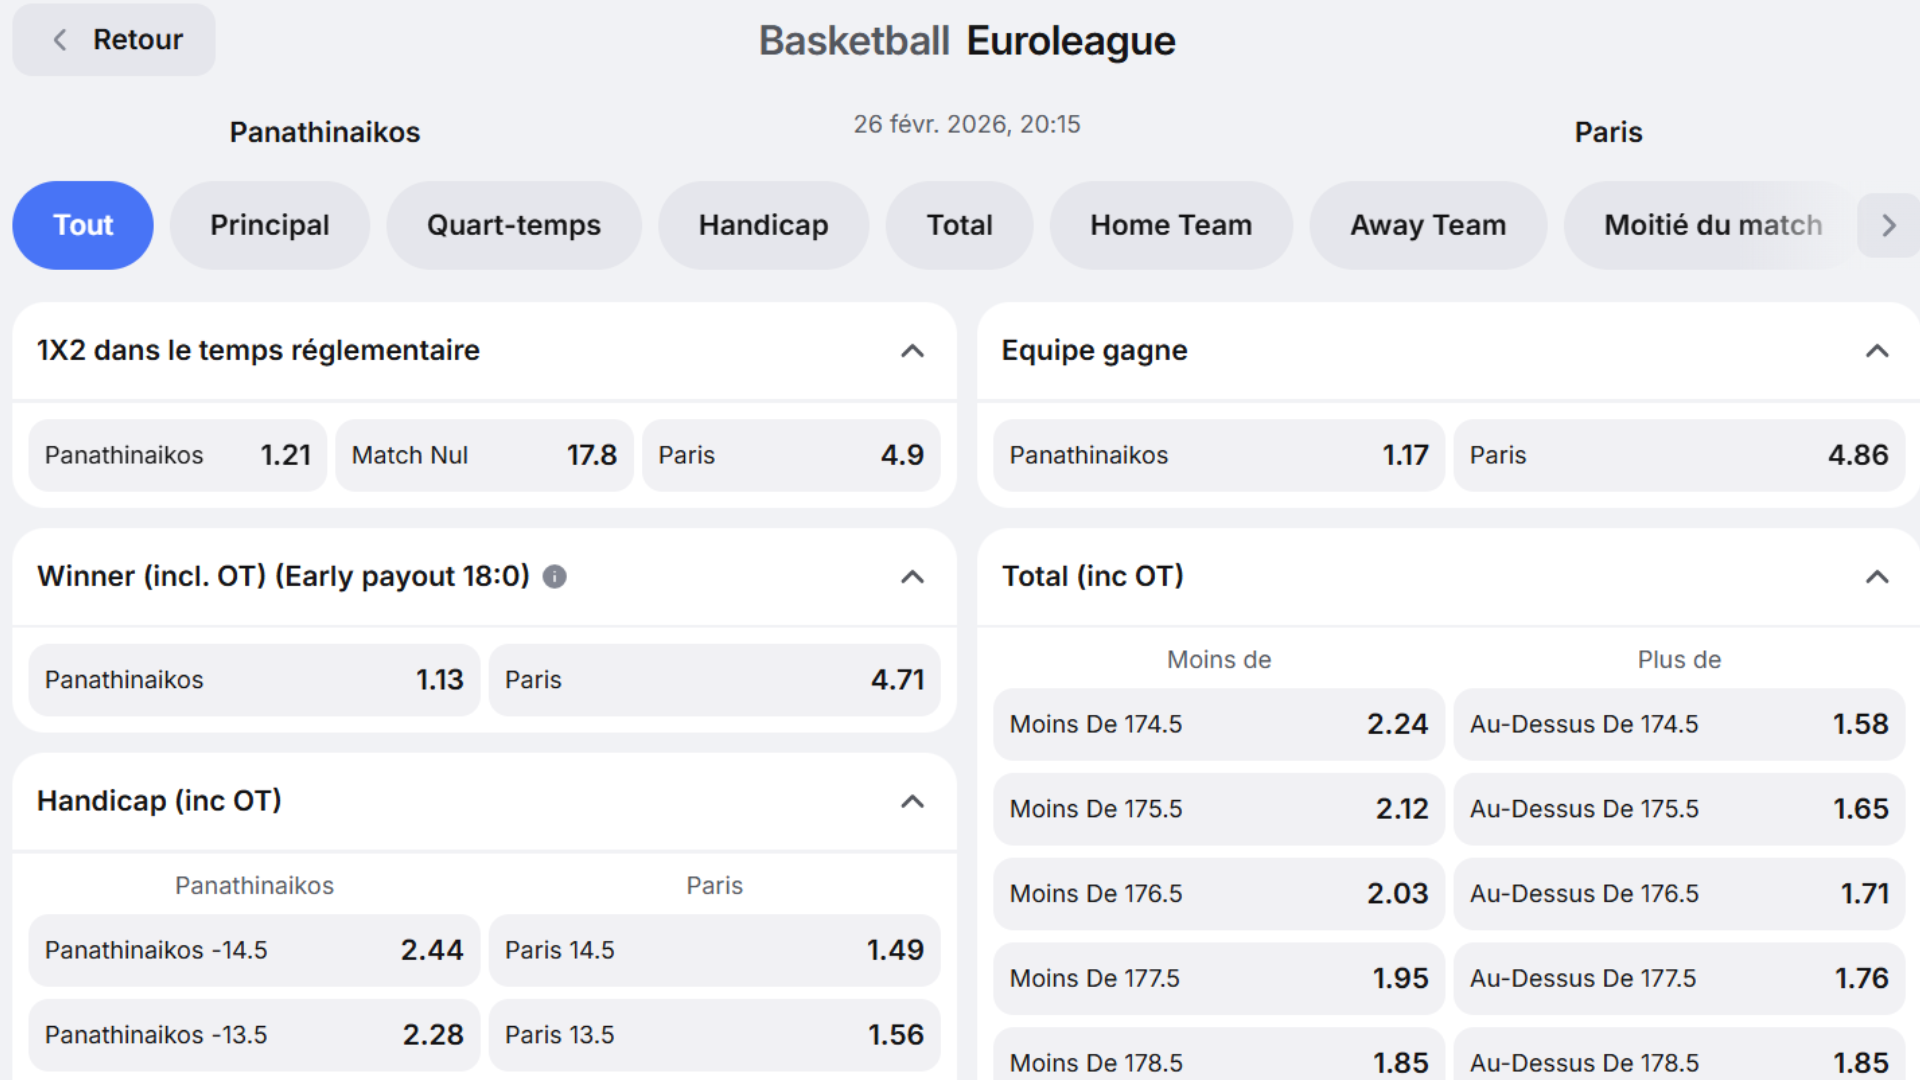Image resolution: width=1920 pixels, height=1080 pixels.
Task: Collapse the Handicap (inc OT) section
Action: (911, 801)
